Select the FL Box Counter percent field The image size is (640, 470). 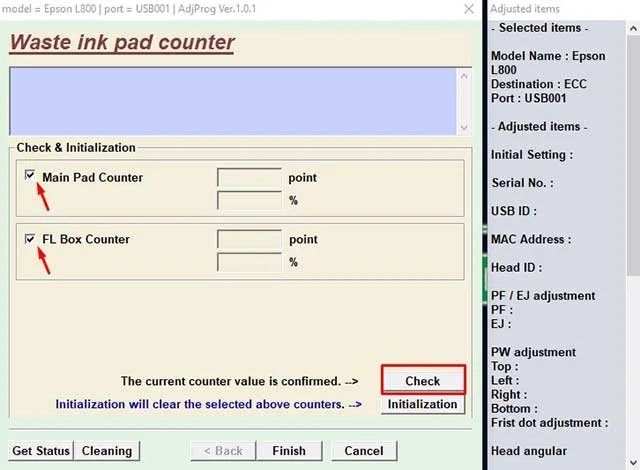pos(249,262)
